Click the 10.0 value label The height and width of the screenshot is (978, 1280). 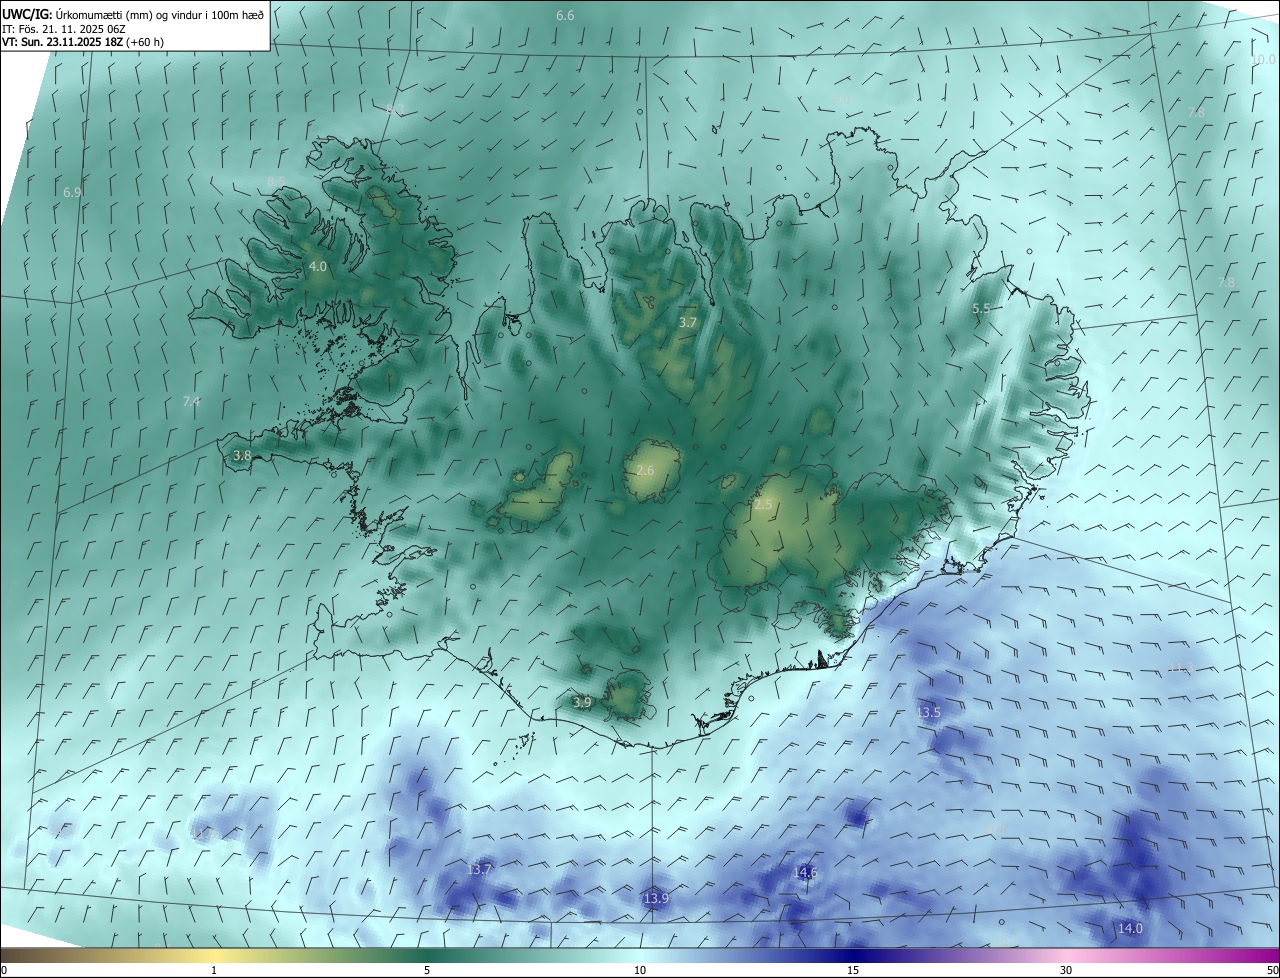tap(1264, 60)
